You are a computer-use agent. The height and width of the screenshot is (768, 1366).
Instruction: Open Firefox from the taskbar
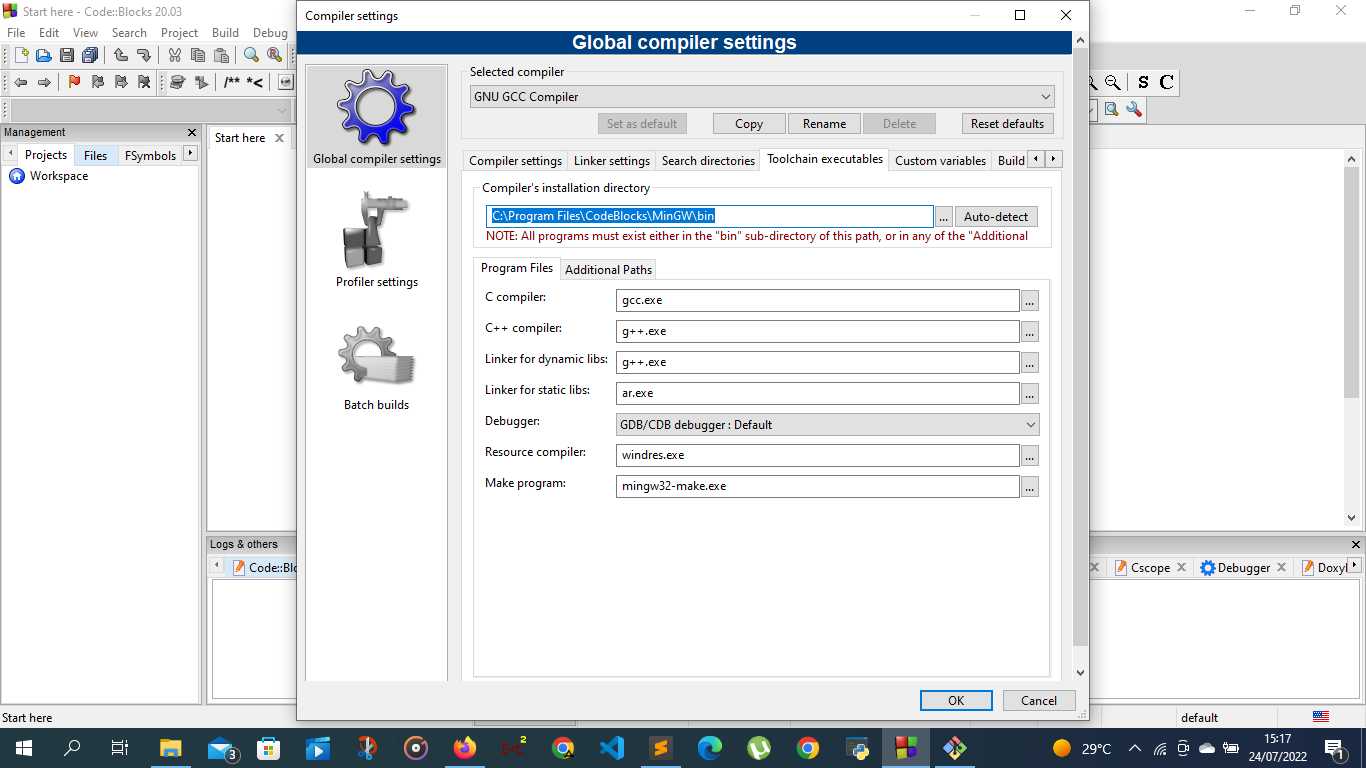(465, 748)
